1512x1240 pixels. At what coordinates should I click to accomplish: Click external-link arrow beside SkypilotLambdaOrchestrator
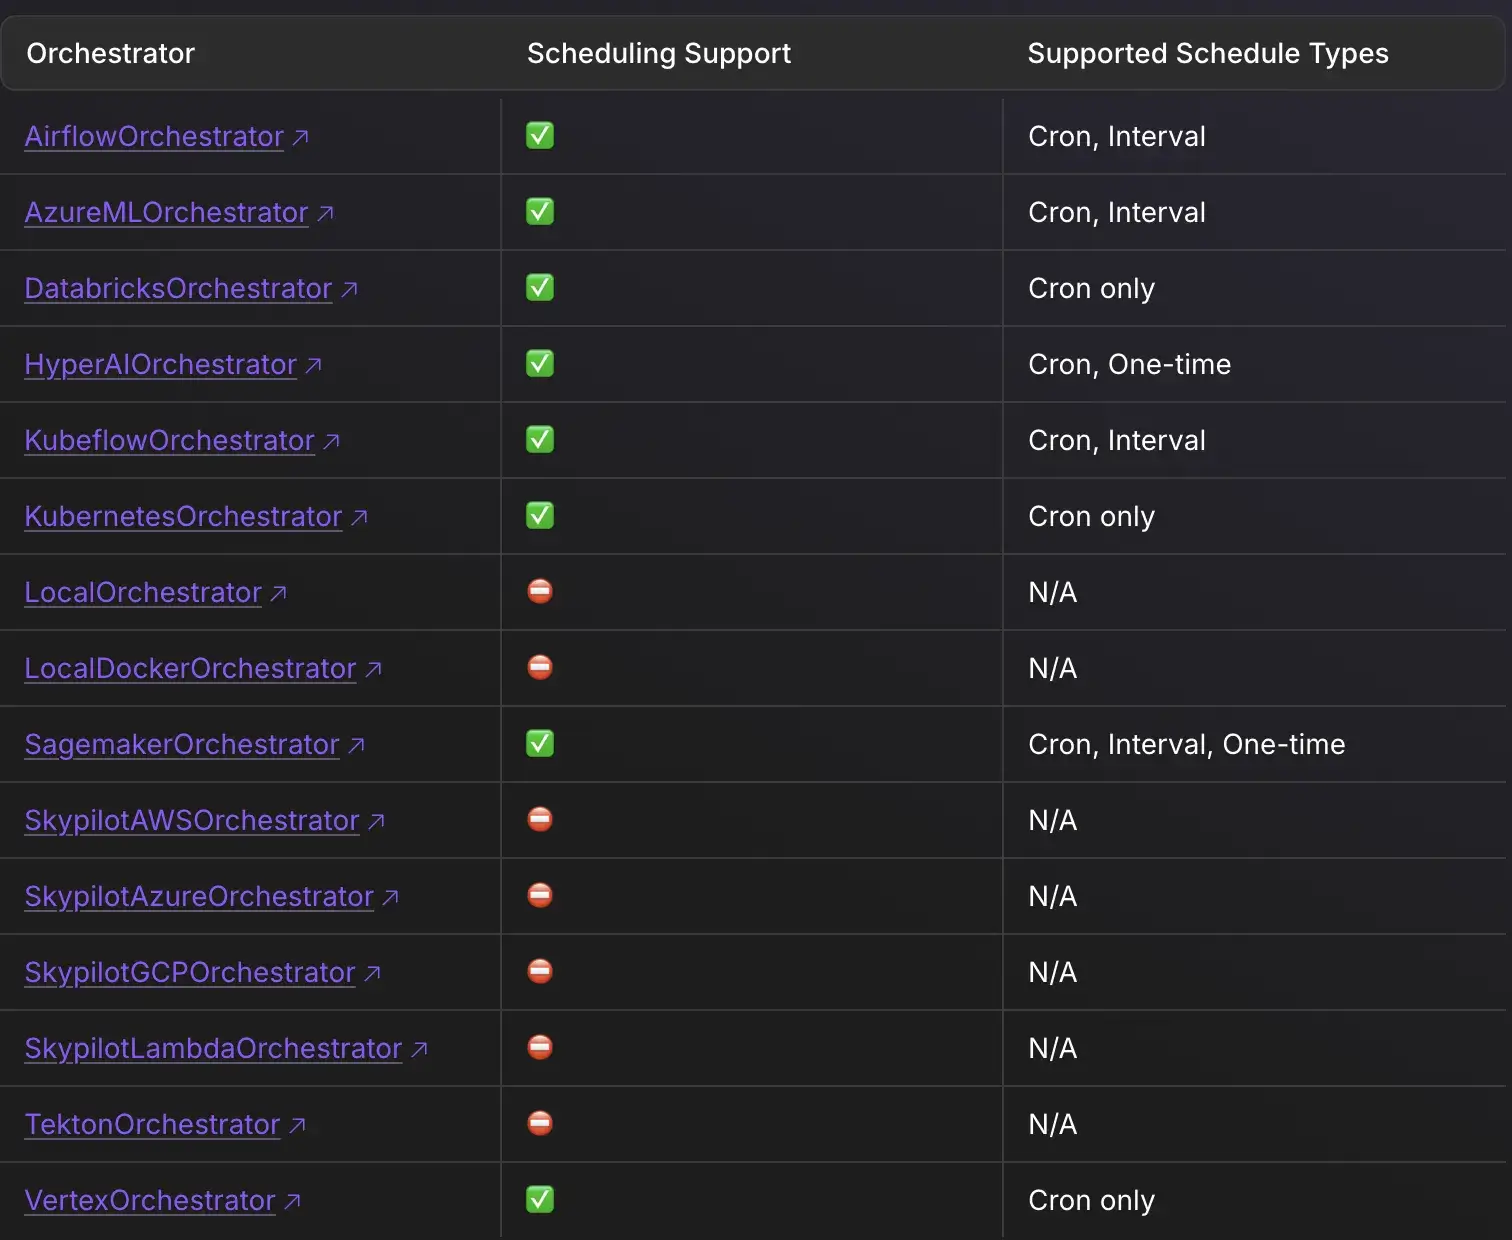(420, 1049)
